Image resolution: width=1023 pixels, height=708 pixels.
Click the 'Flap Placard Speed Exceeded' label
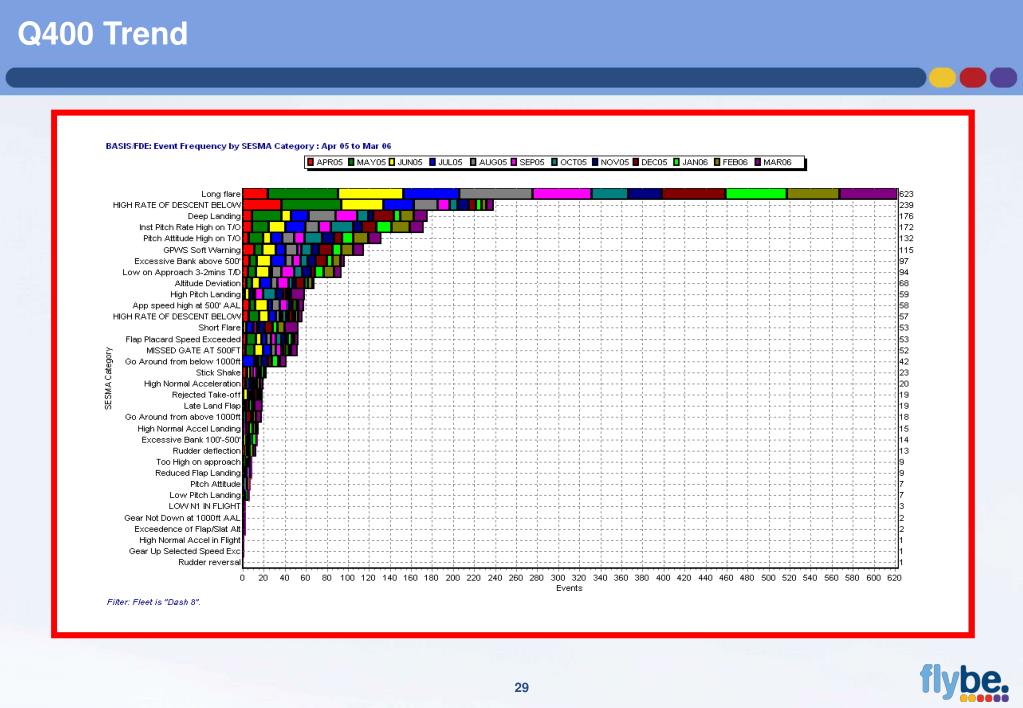pos(183,339)
